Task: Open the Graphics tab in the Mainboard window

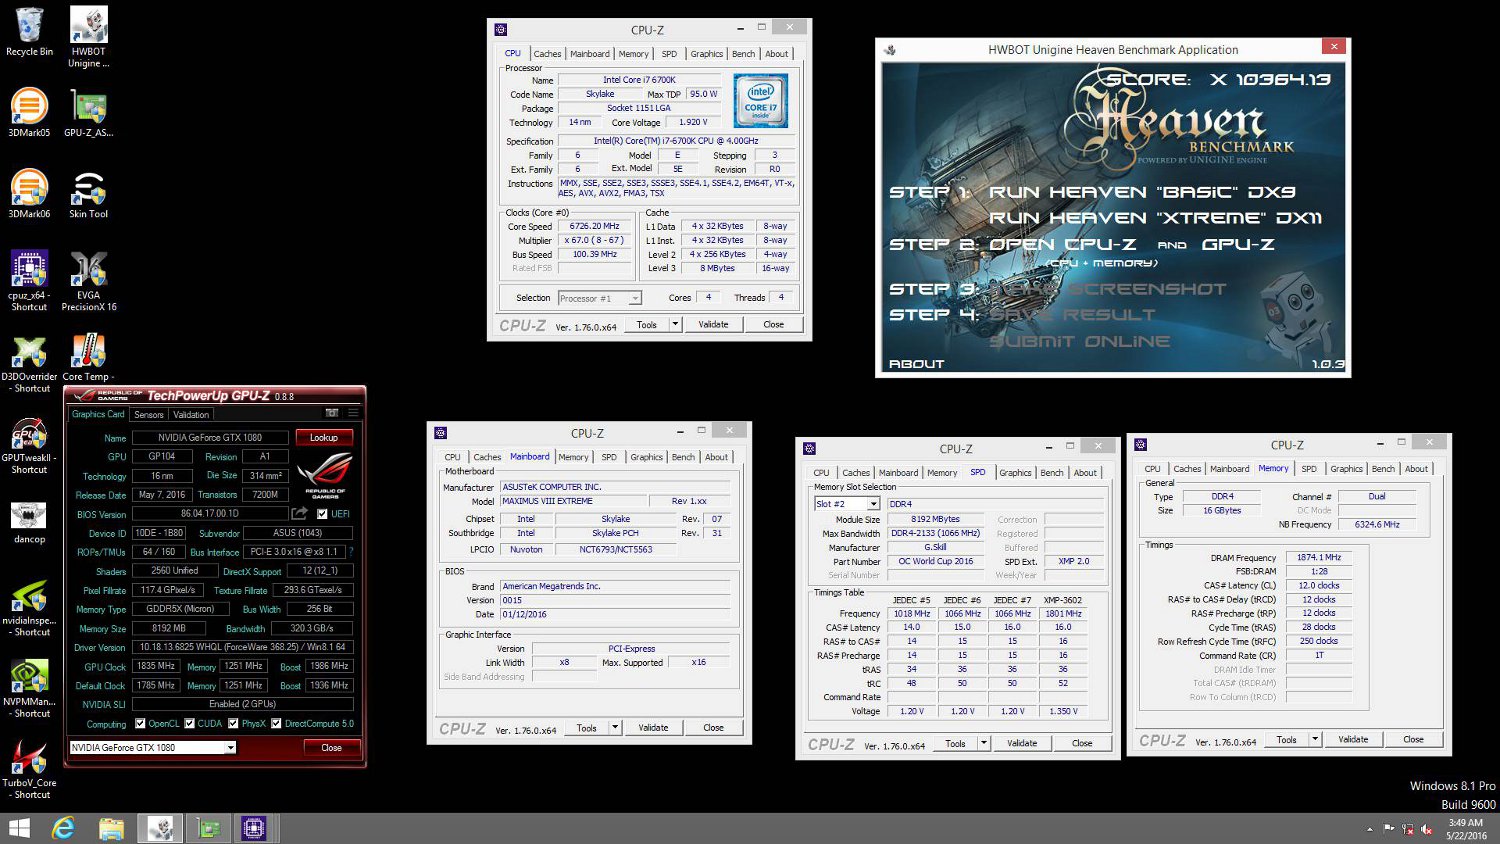Action: [x=646, y=457]
